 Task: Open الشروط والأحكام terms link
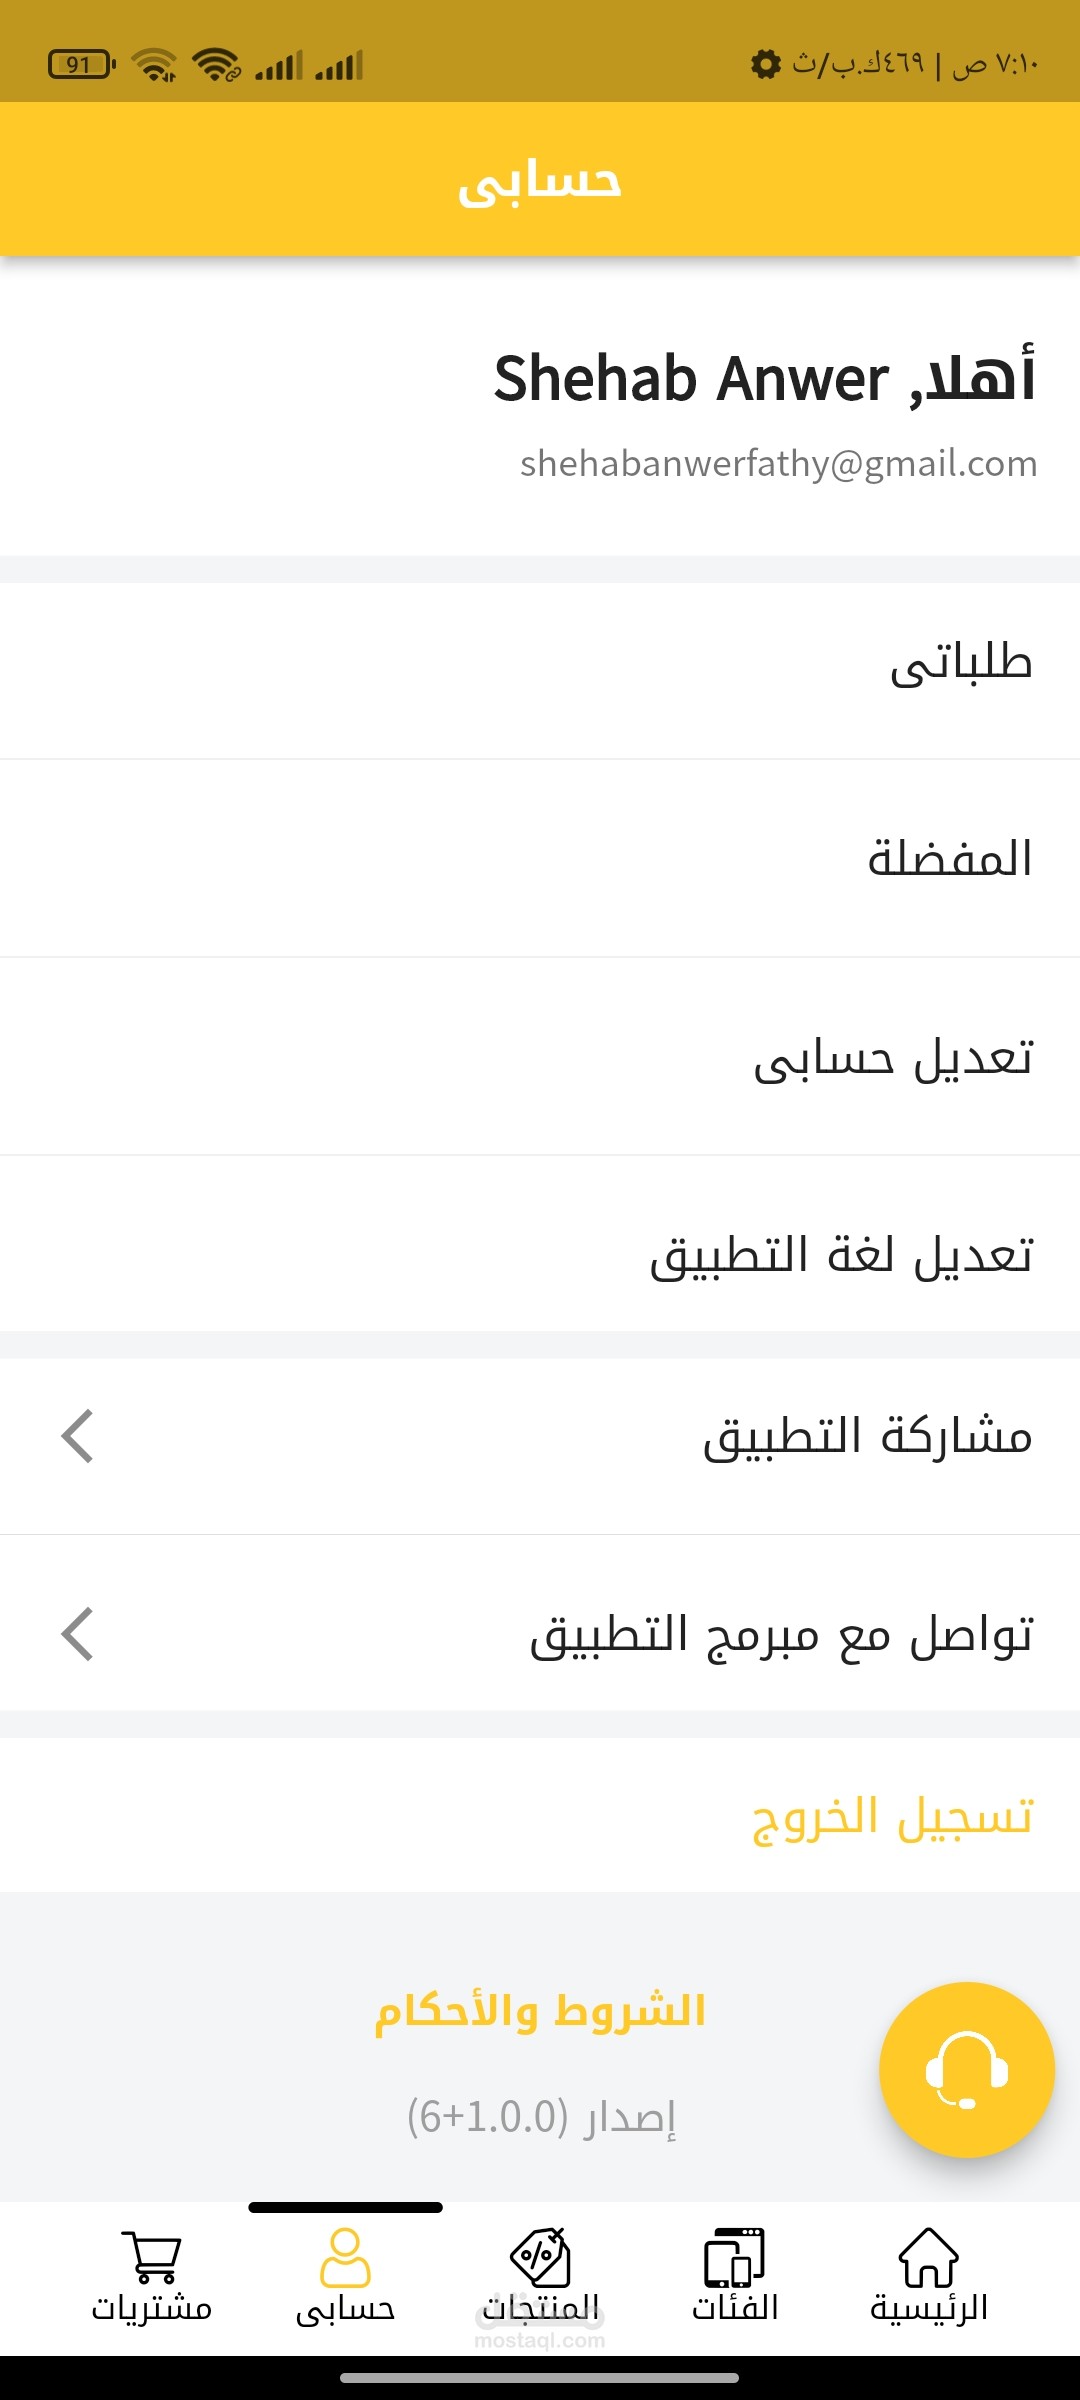click(540, 2010)
